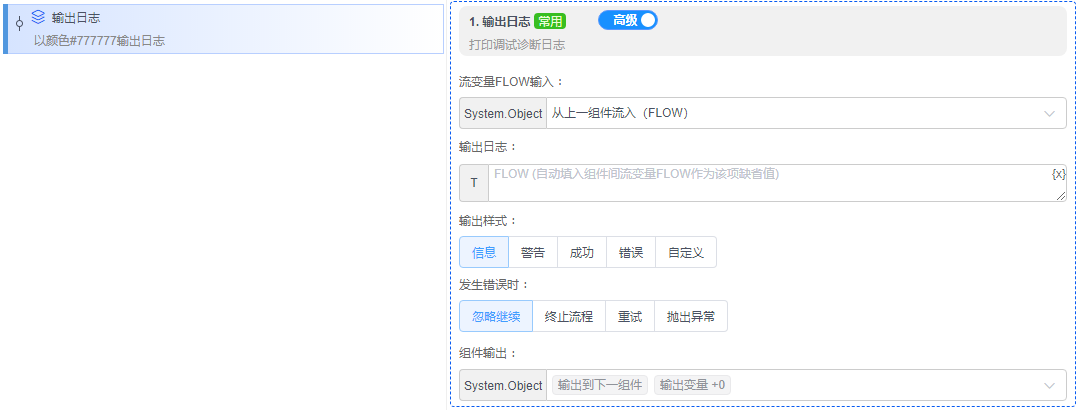Screen dimensions: 1078x410
Task: Click the 发生错误时 label
Action: point(494,284)
